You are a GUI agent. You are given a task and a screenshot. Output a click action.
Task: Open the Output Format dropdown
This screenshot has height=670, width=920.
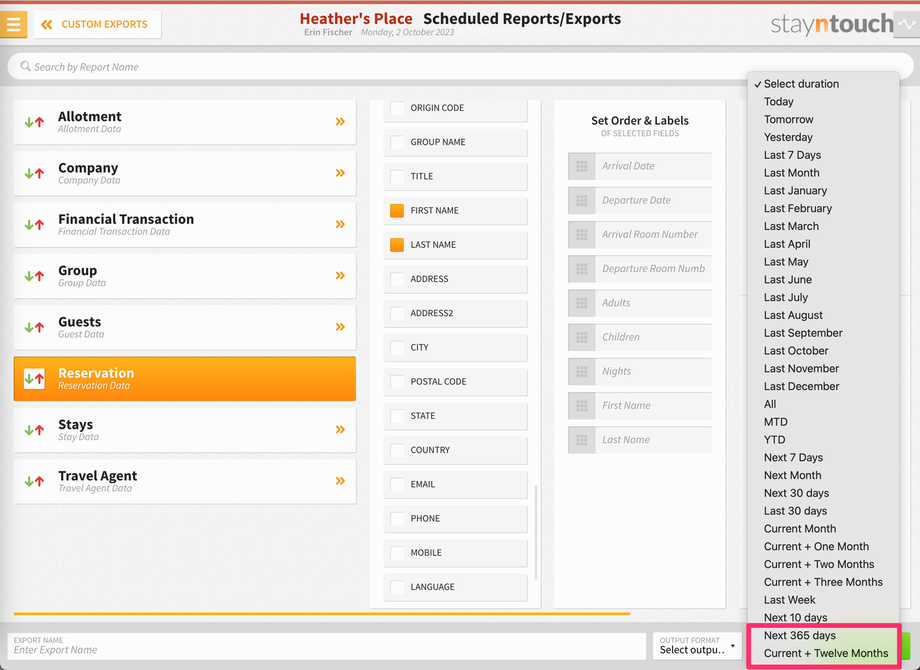pos(697,646)
